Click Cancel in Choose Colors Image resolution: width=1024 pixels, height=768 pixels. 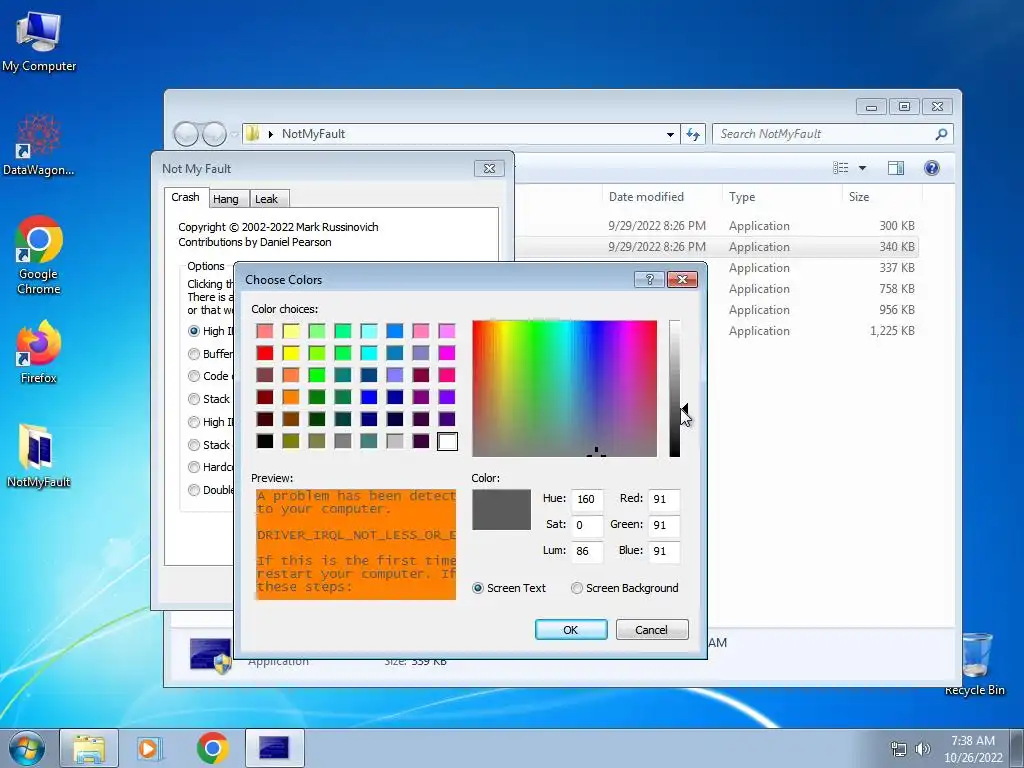pos(652,630)
